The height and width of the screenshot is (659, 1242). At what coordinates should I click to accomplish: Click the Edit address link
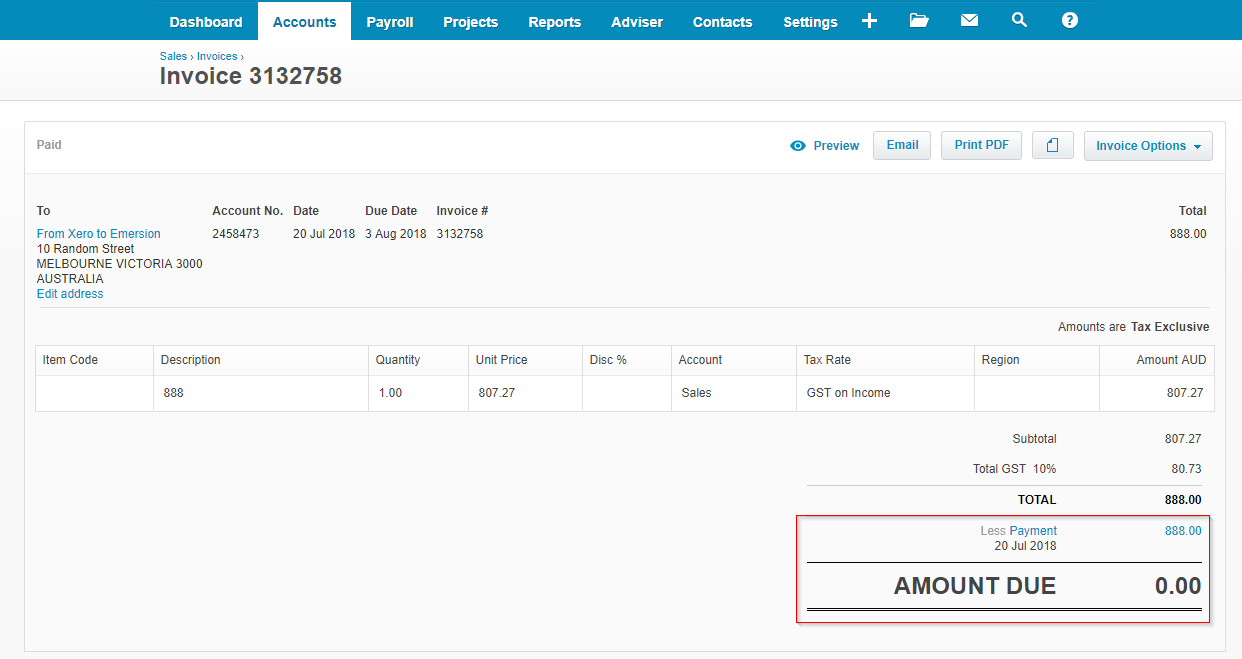click(70, 294)
